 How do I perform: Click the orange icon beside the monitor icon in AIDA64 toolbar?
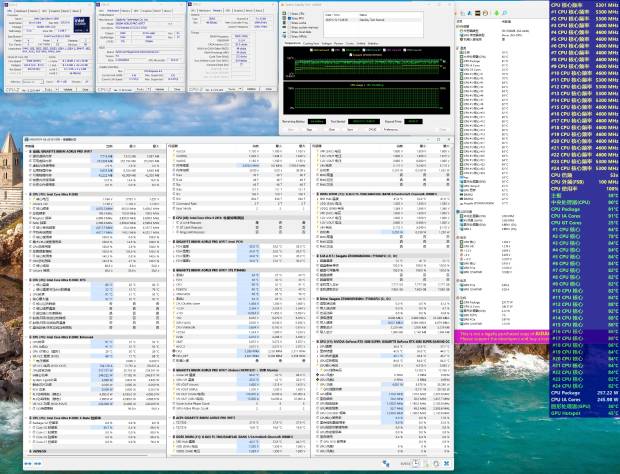485,13
